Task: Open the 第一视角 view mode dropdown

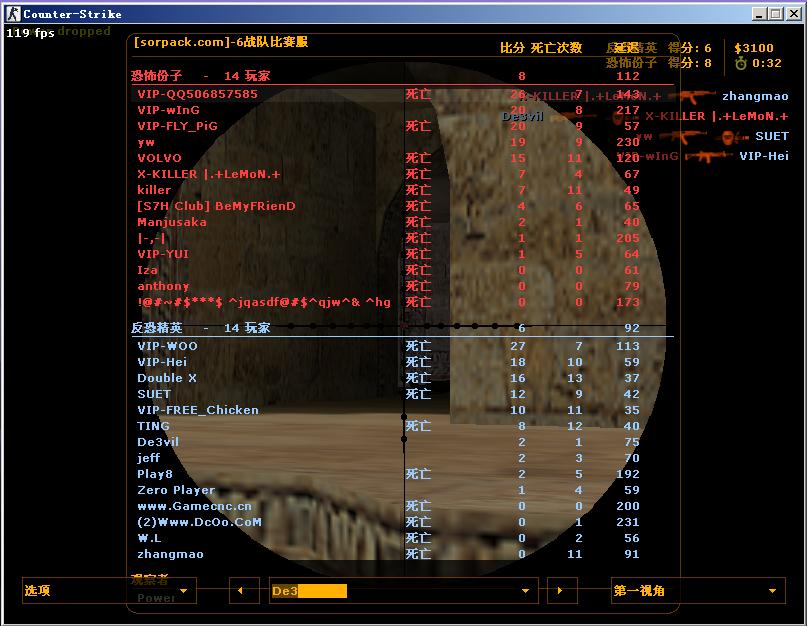Action: coord(697,591)
